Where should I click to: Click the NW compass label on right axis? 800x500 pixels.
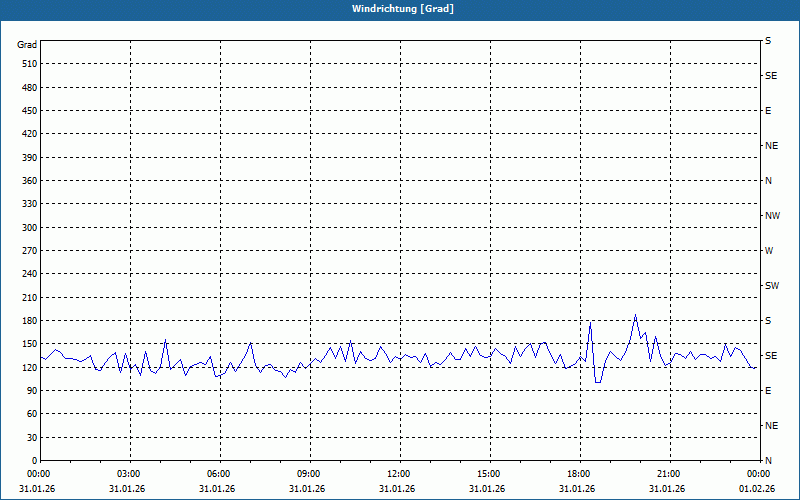[x=772, y=216]
